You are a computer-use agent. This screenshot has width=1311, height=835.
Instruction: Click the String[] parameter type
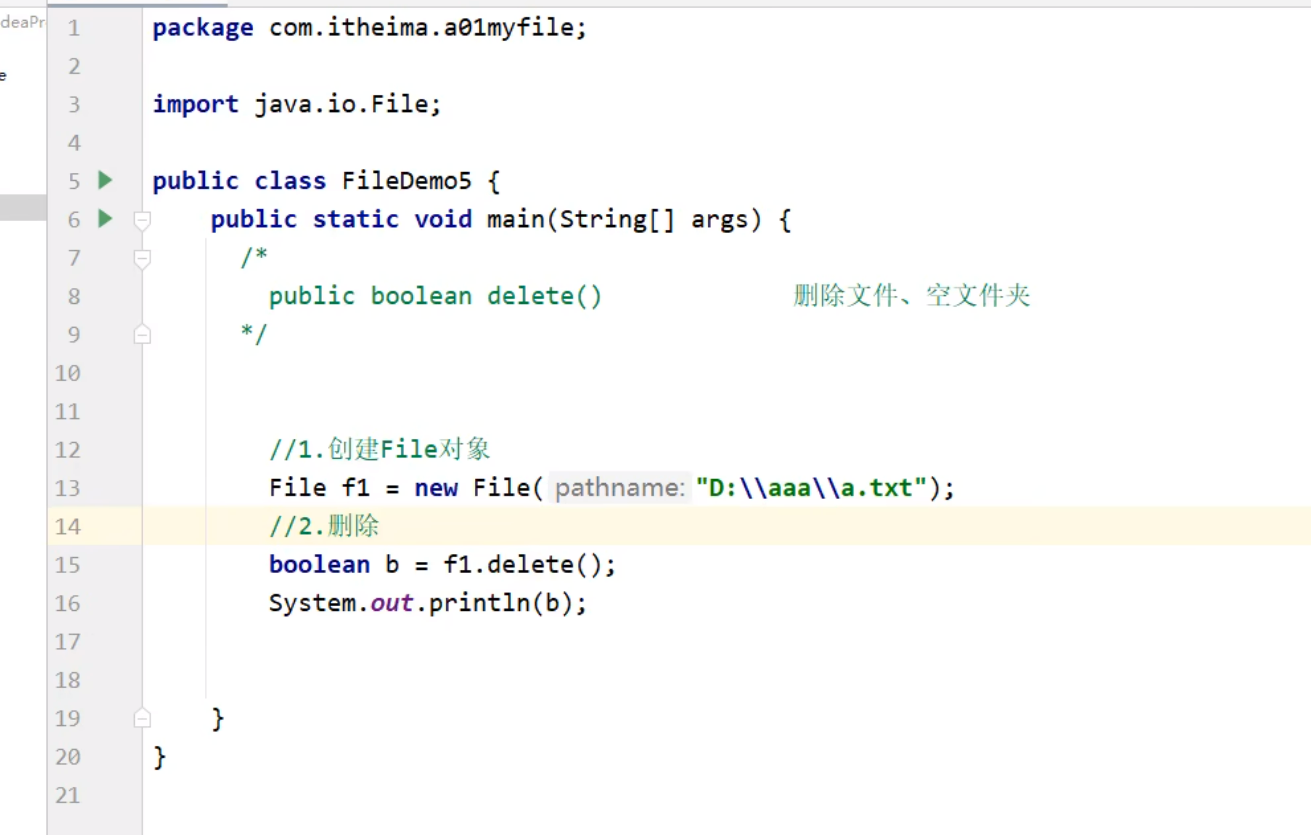(617, 219)
